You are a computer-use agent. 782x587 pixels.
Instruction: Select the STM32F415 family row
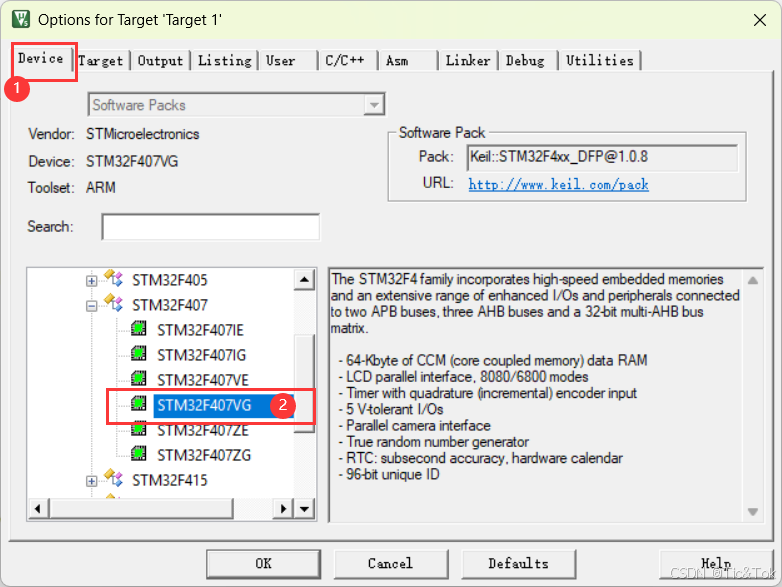click(x=170, y=480)
